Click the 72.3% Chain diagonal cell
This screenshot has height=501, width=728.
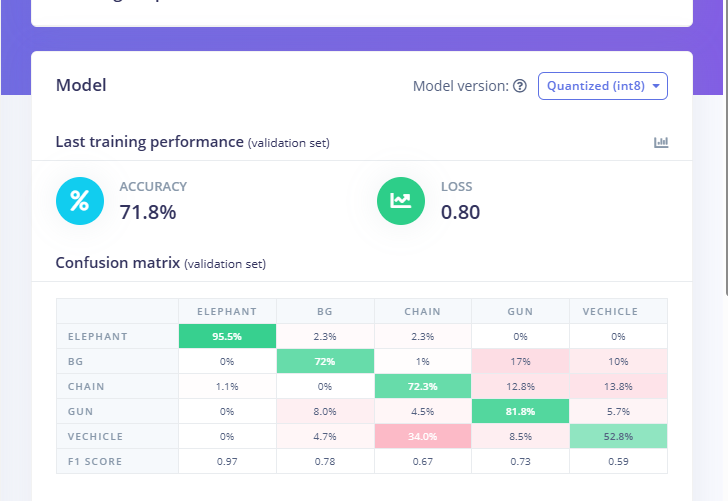(422, 386)
